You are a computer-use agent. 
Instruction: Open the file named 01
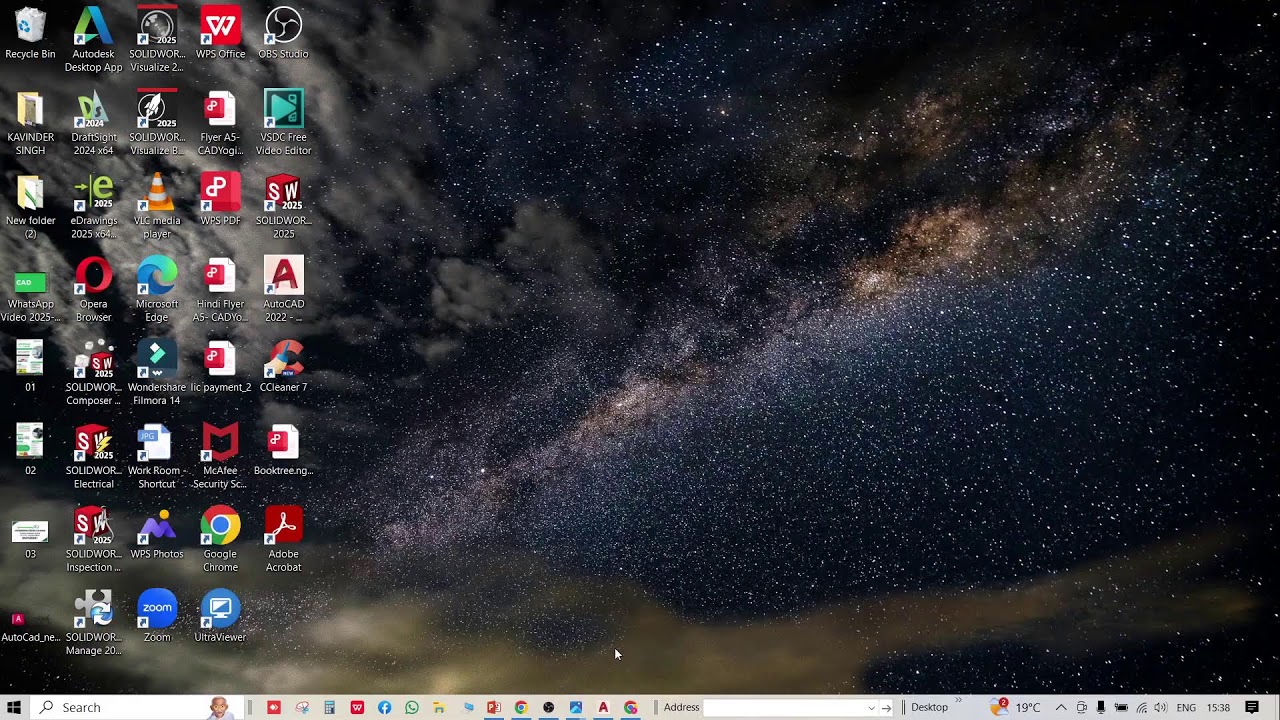[30, 367]
